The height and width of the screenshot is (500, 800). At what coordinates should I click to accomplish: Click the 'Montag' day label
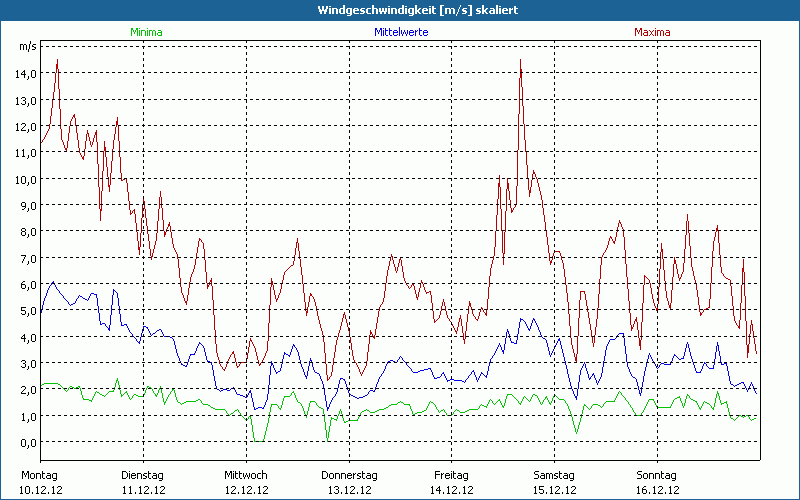click(39, 476)
